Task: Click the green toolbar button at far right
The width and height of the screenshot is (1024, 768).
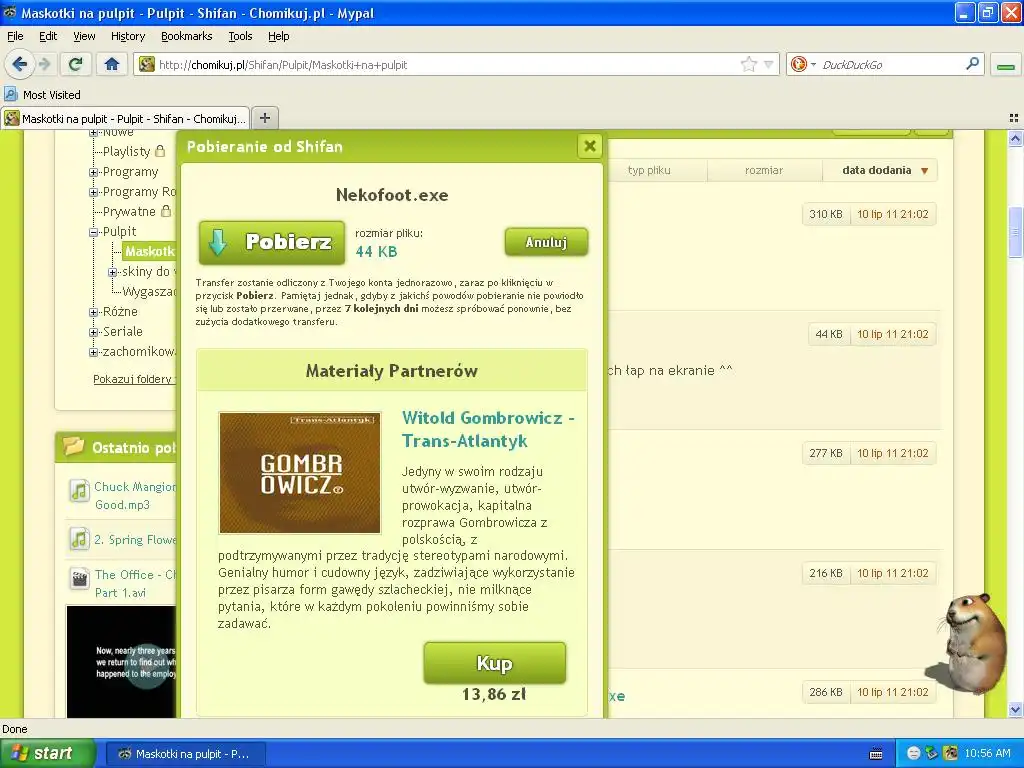Action: coord(1006,65)
